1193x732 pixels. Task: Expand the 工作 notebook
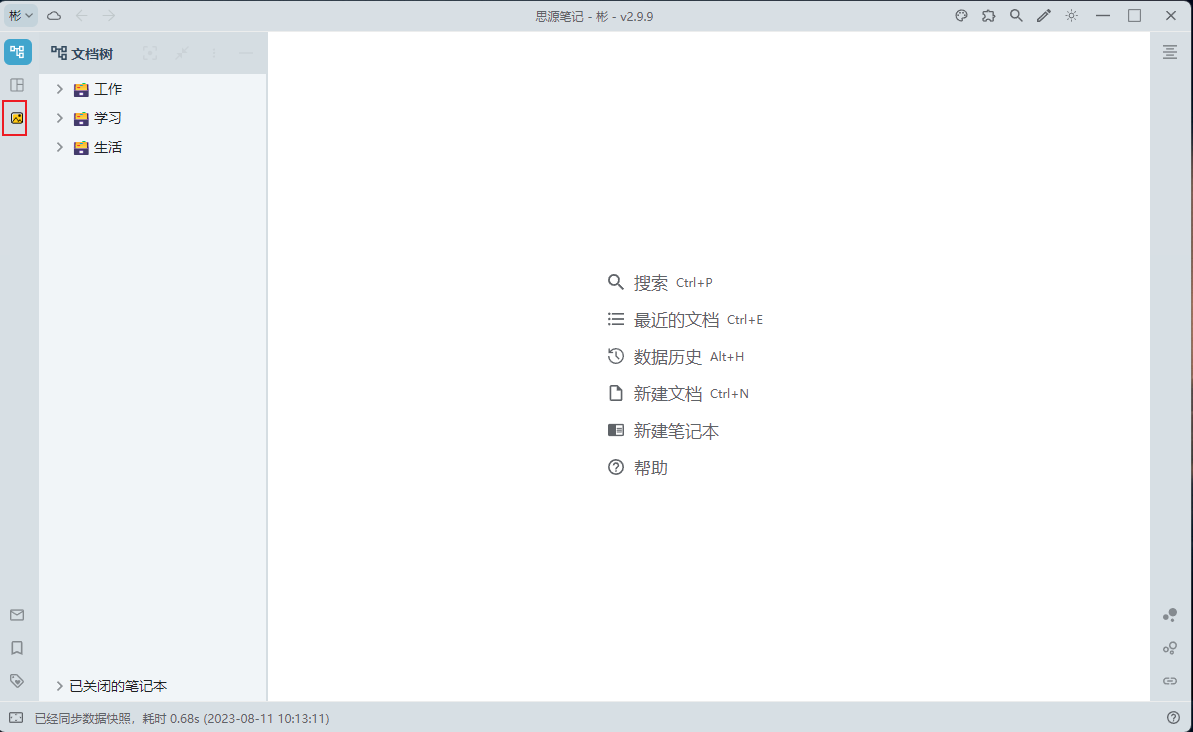pos(59,88)
